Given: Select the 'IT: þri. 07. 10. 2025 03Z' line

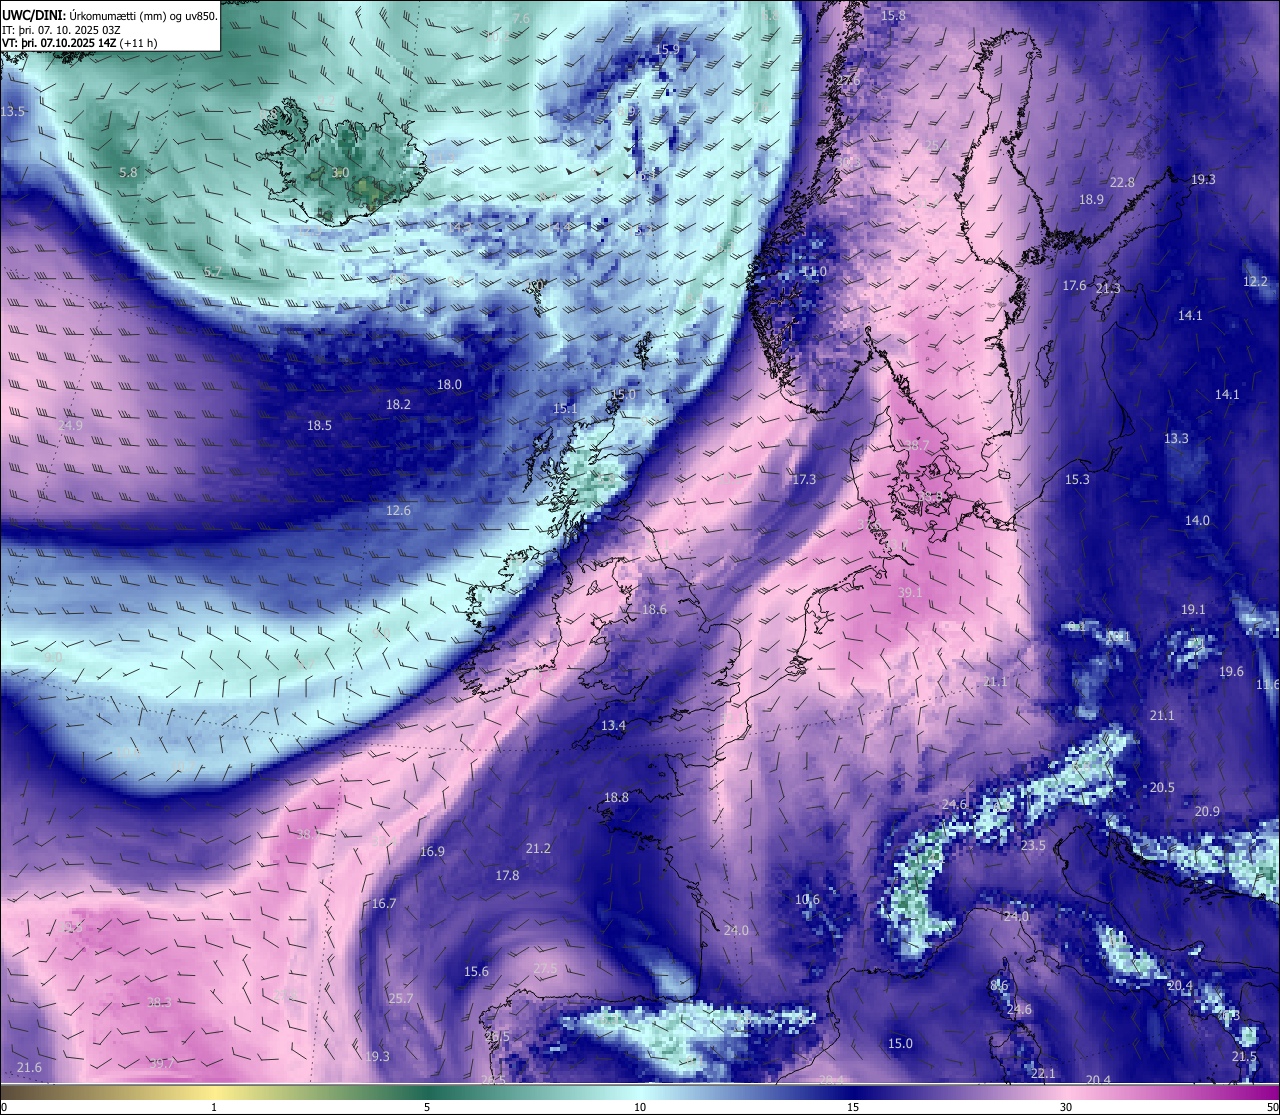Looking at the screenshot, I should tap(61, 30).
